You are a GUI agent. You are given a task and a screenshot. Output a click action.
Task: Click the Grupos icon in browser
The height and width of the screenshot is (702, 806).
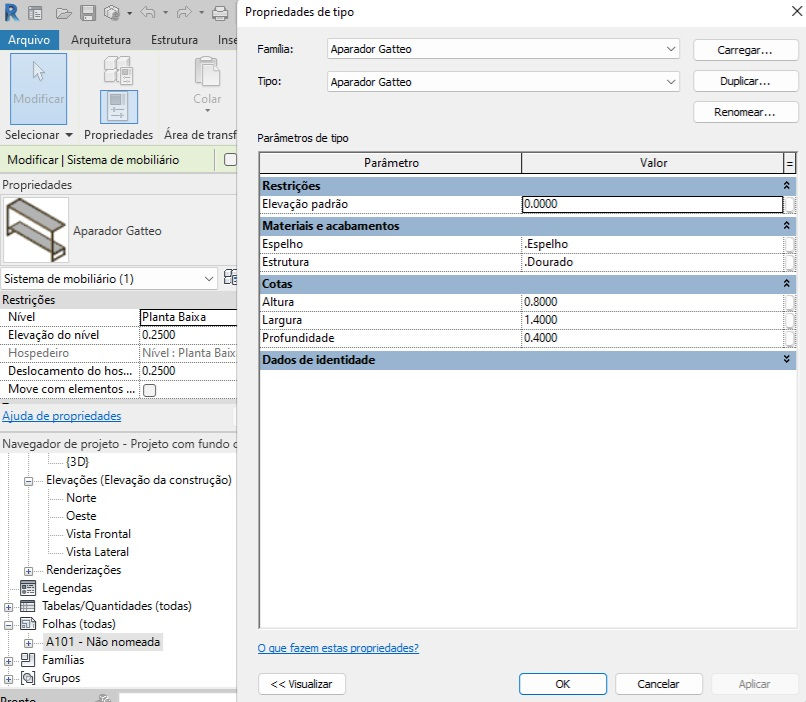click(x=28, y=678)
